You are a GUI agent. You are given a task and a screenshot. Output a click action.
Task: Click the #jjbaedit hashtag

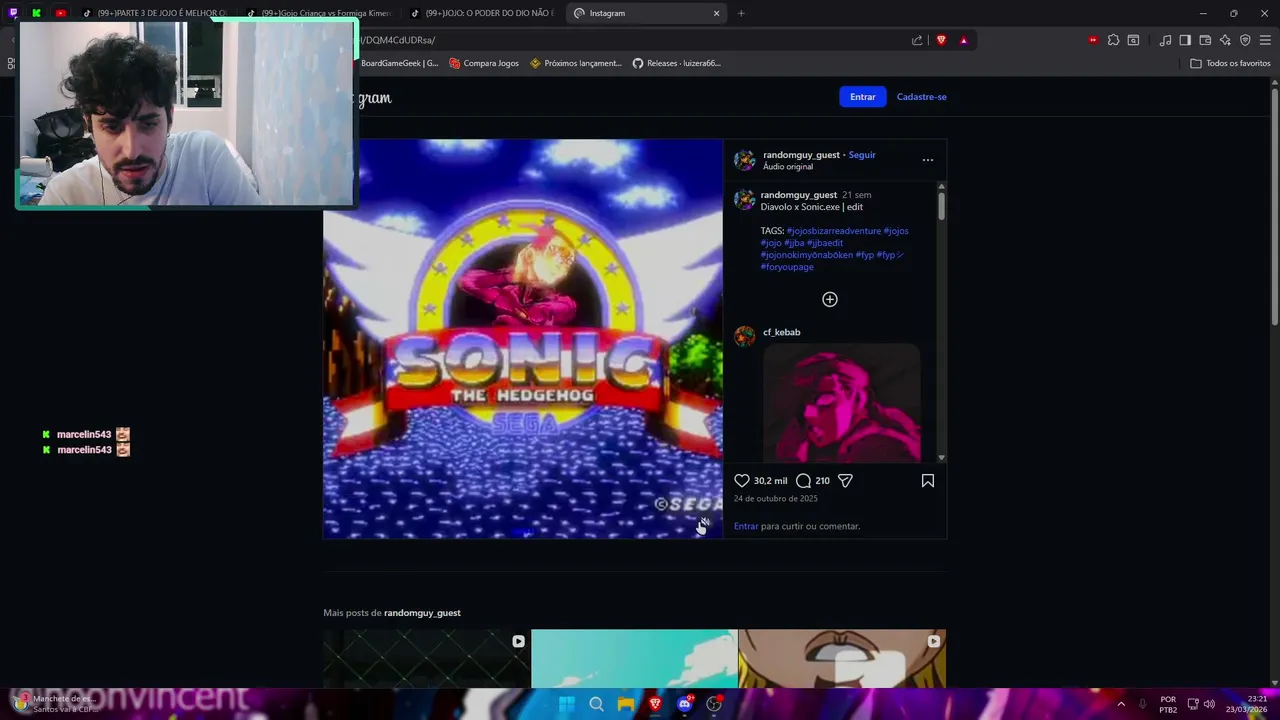coord(825,243)
